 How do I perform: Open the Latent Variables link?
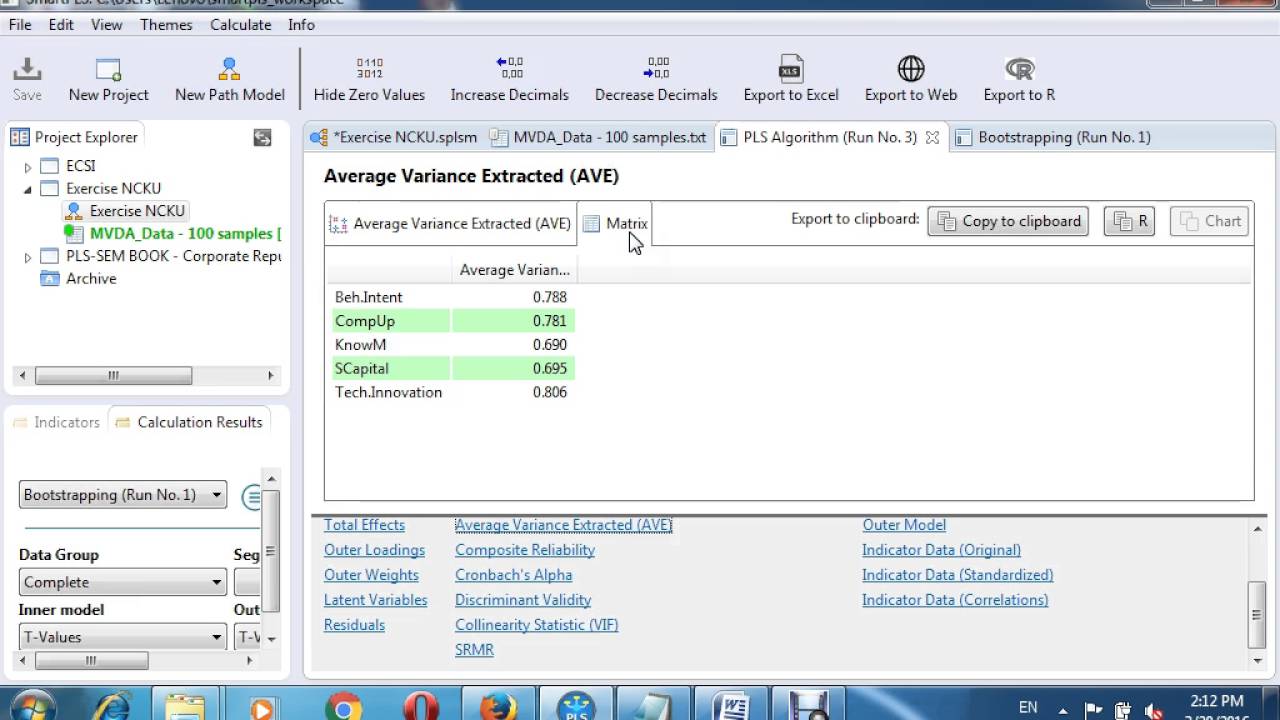pos(375,600)
